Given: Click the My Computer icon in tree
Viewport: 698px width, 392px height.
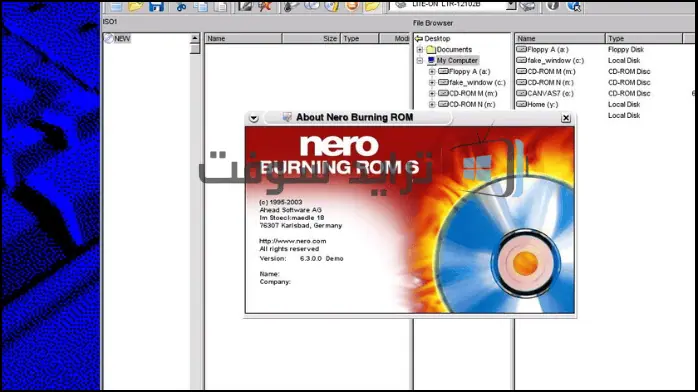Looking at the screenshot, I should tap(431, 60).
